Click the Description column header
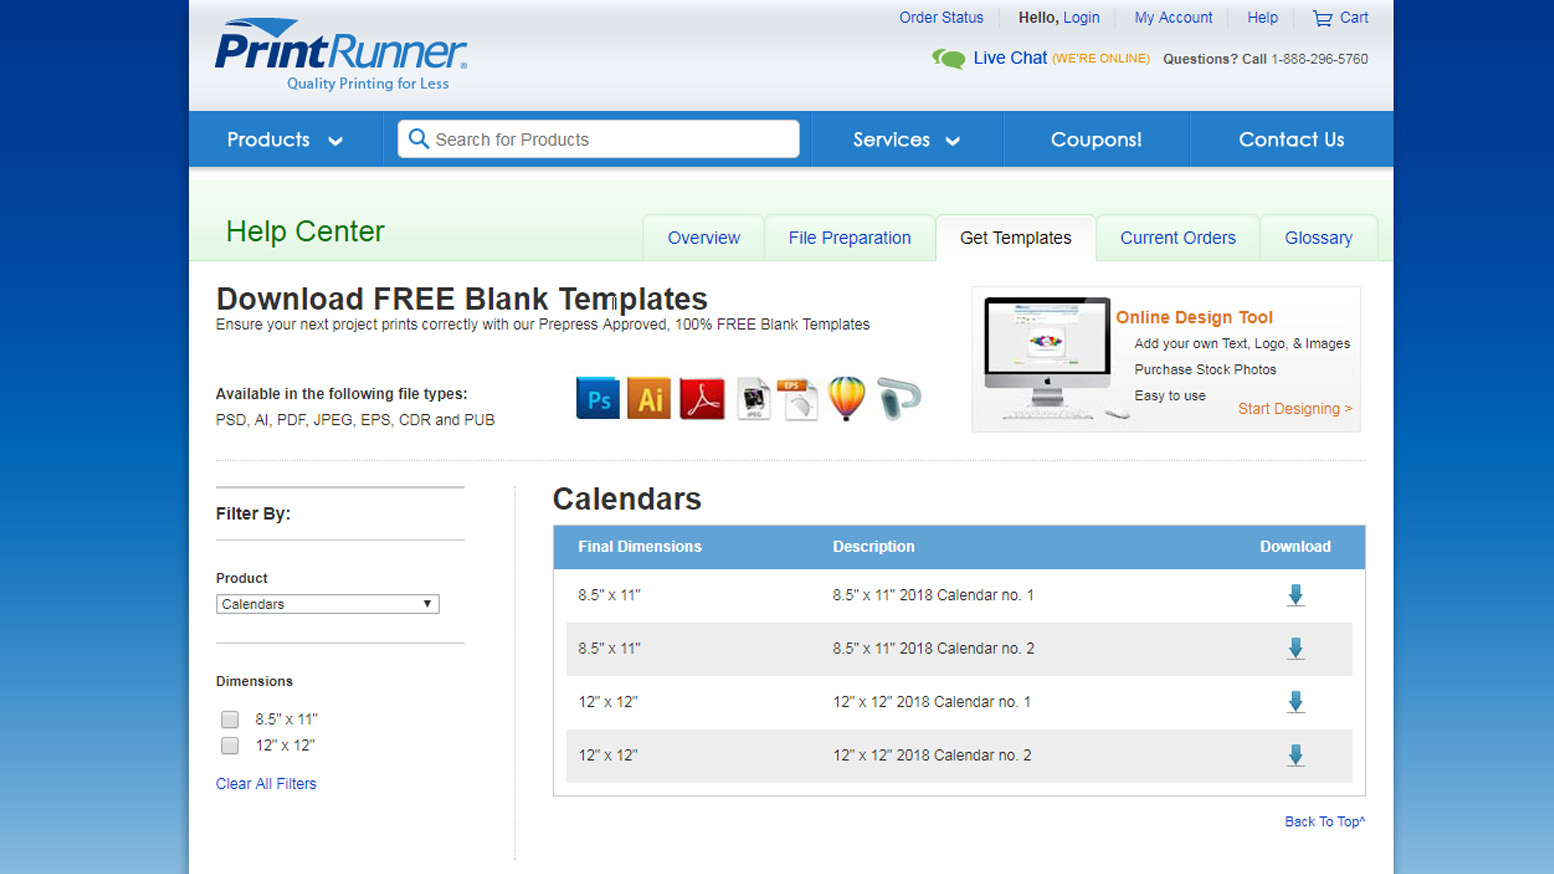Screen dimensions: 1554x874 (x=874, y=546)
